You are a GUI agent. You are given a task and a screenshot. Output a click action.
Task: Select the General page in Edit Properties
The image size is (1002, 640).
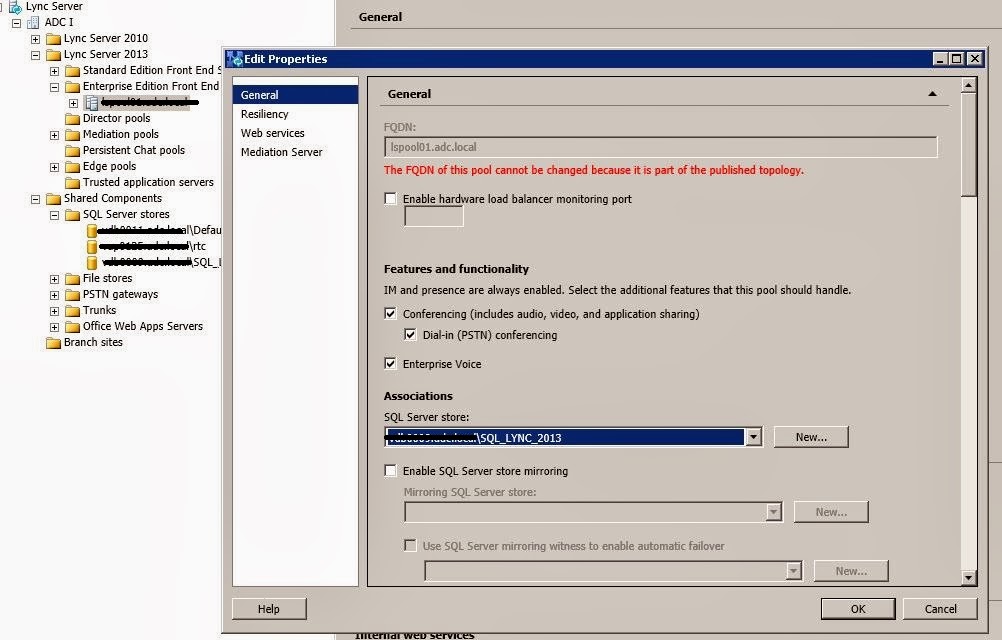295,95
